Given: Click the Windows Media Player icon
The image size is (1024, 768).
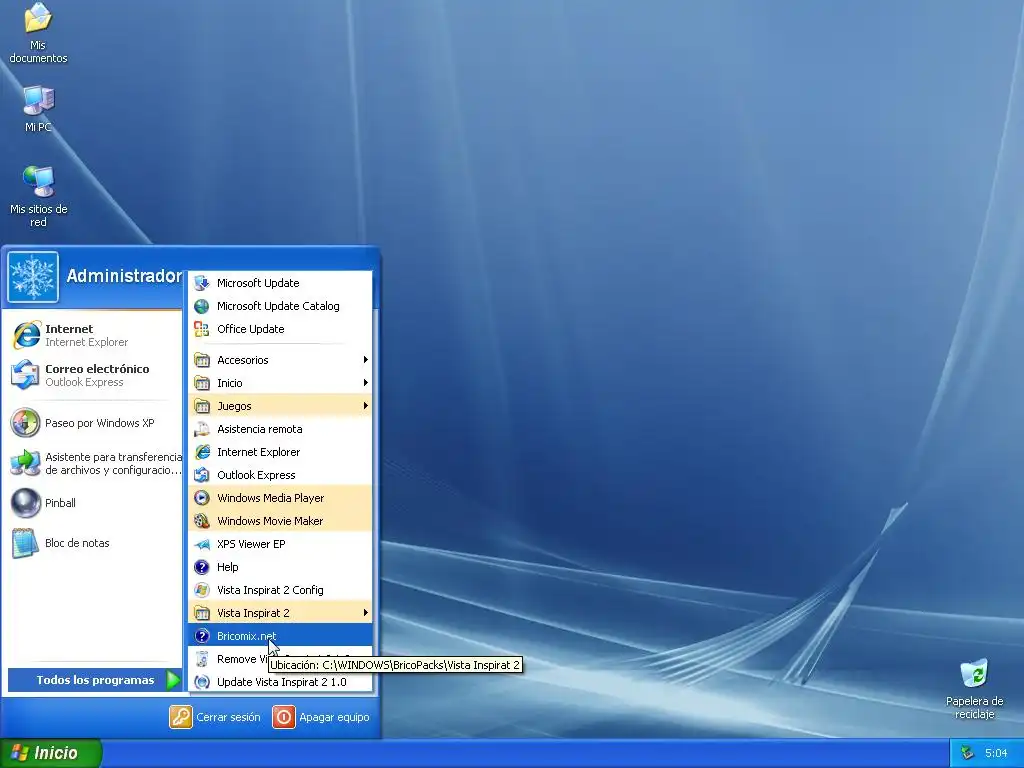Looking at the screenshot, I should 202,498.
